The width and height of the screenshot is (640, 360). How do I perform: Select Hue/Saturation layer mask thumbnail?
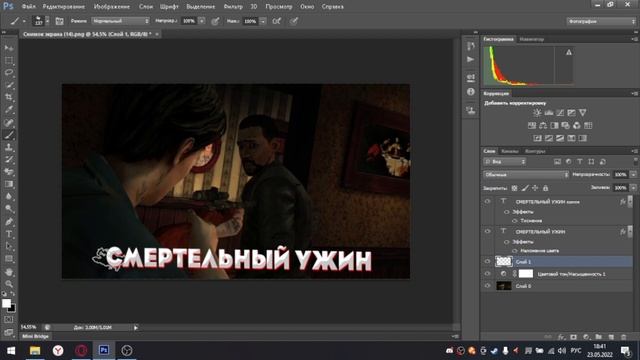[526, 273]
